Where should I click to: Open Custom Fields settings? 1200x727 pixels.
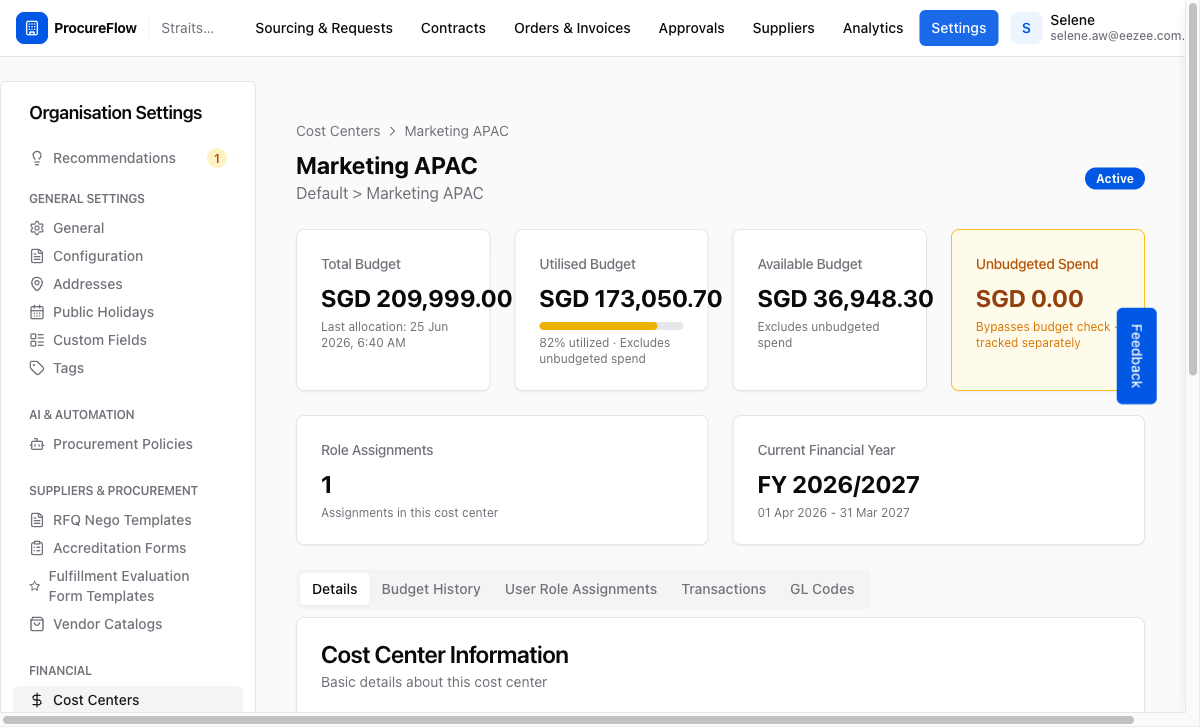[x=100, y=340]
